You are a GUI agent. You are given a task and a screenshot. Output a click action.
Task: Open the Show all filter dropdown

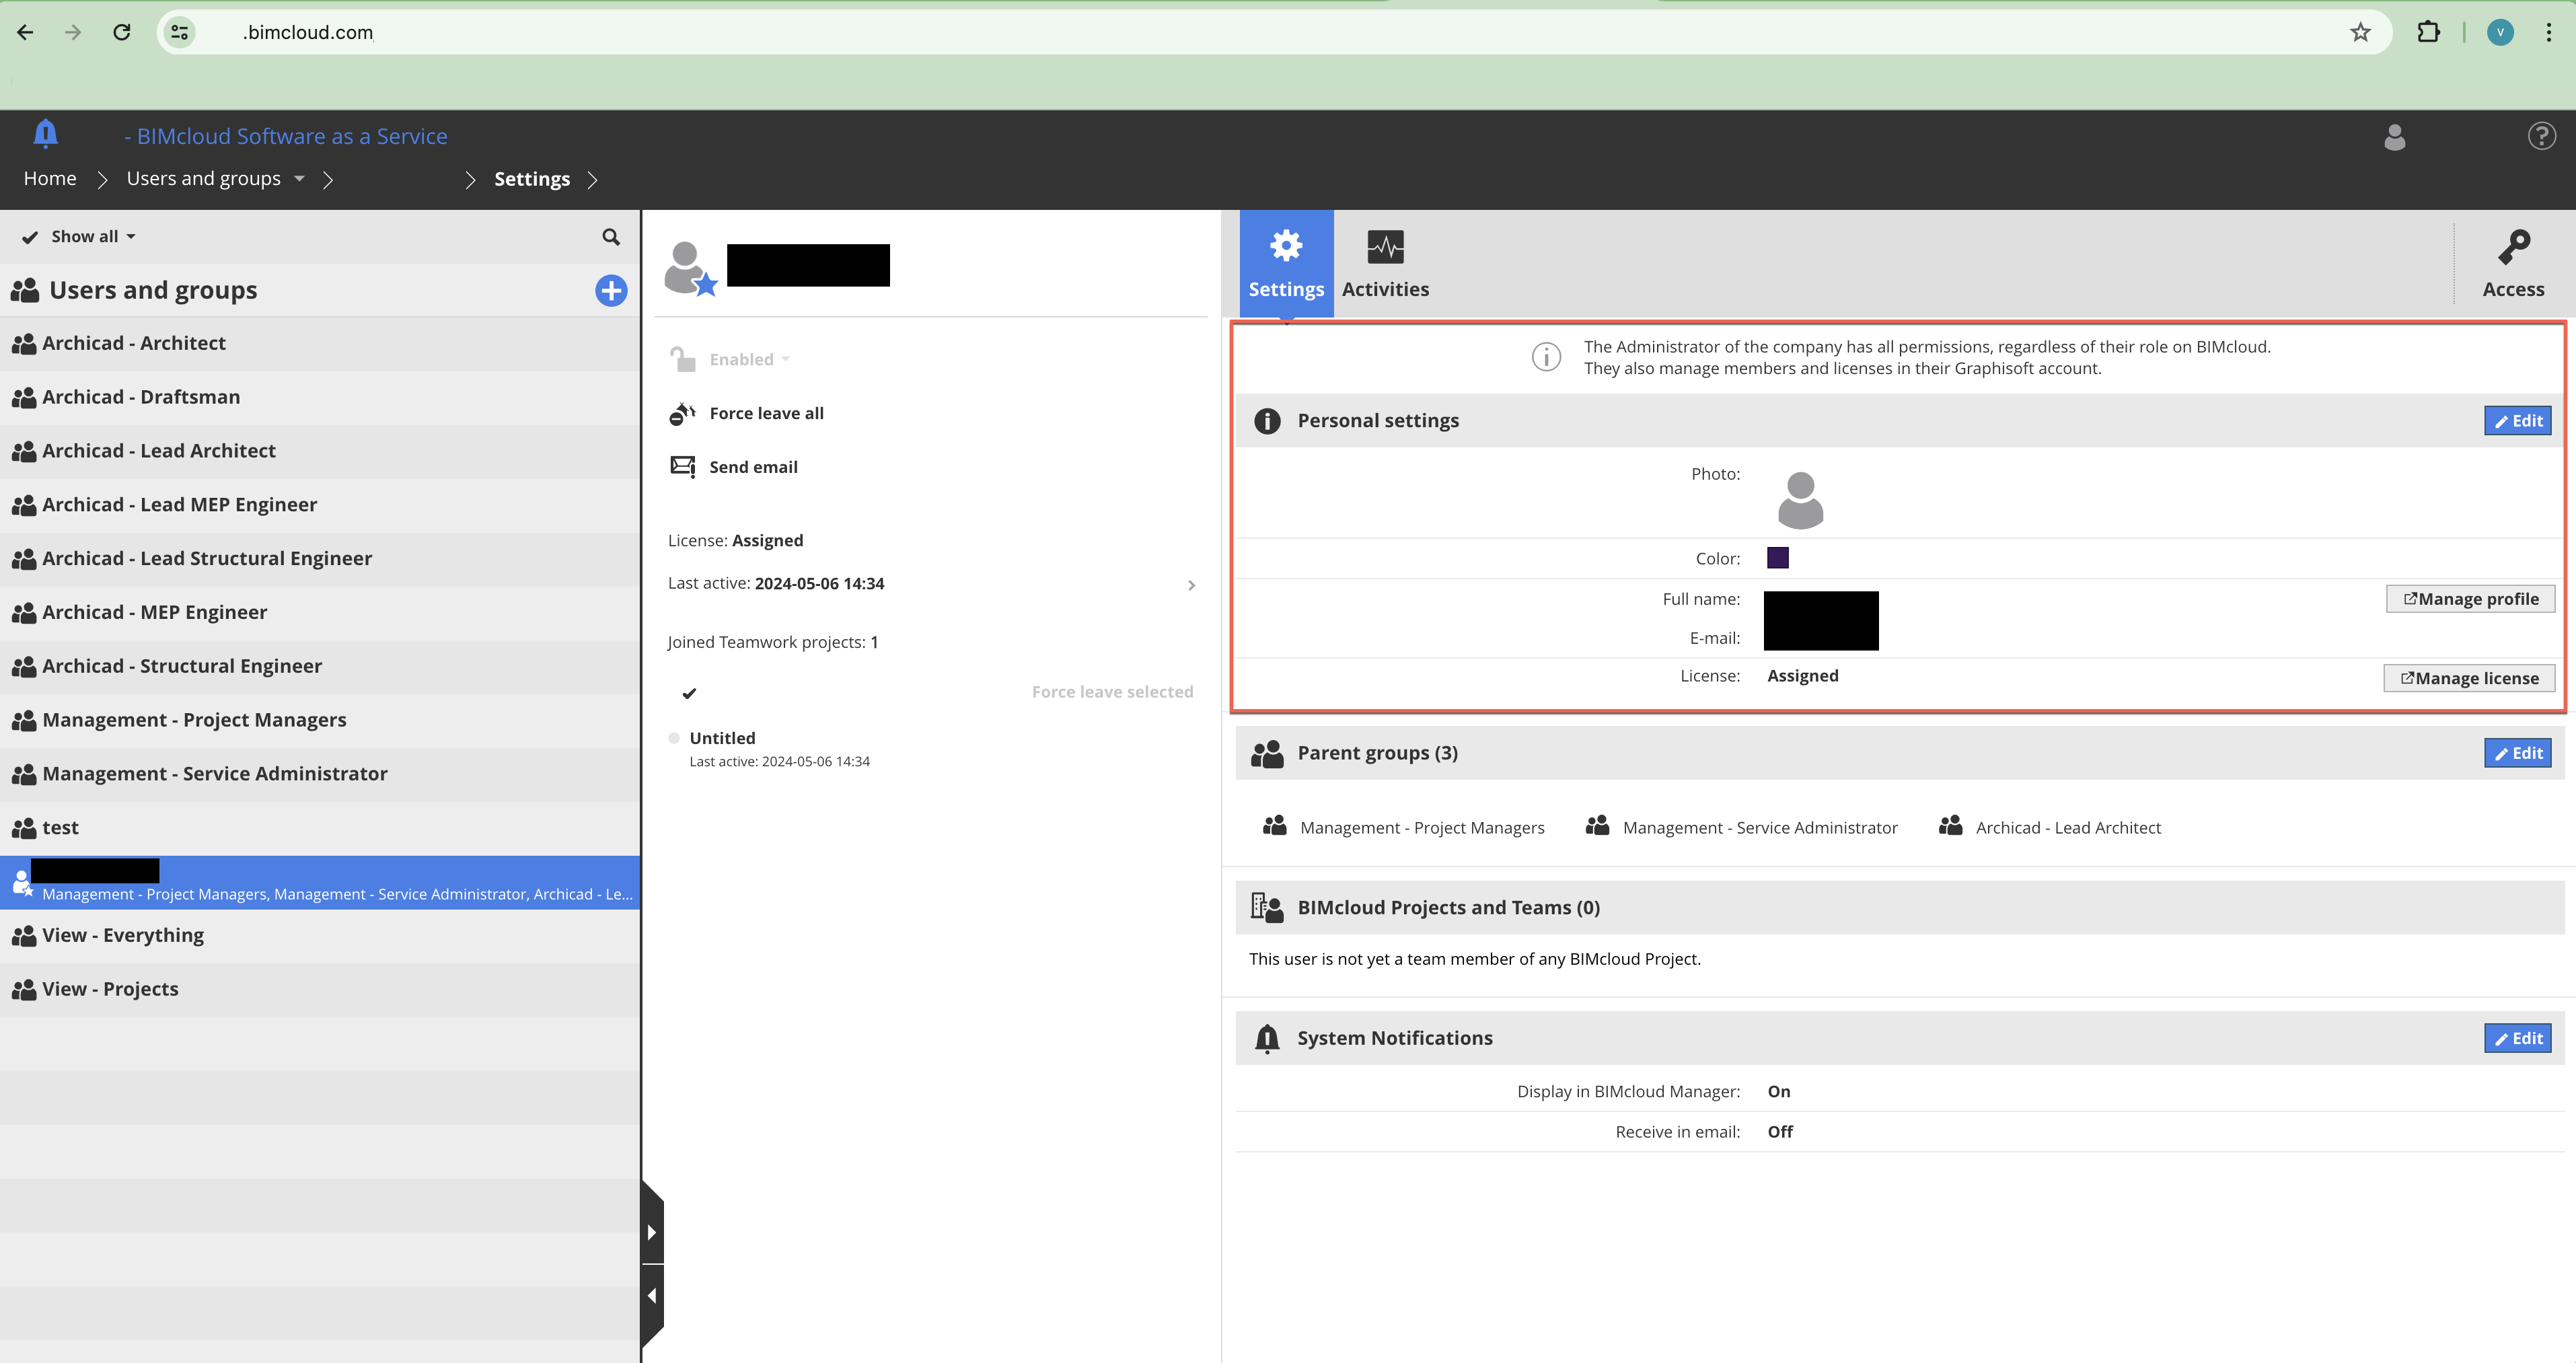coord(93,237)
